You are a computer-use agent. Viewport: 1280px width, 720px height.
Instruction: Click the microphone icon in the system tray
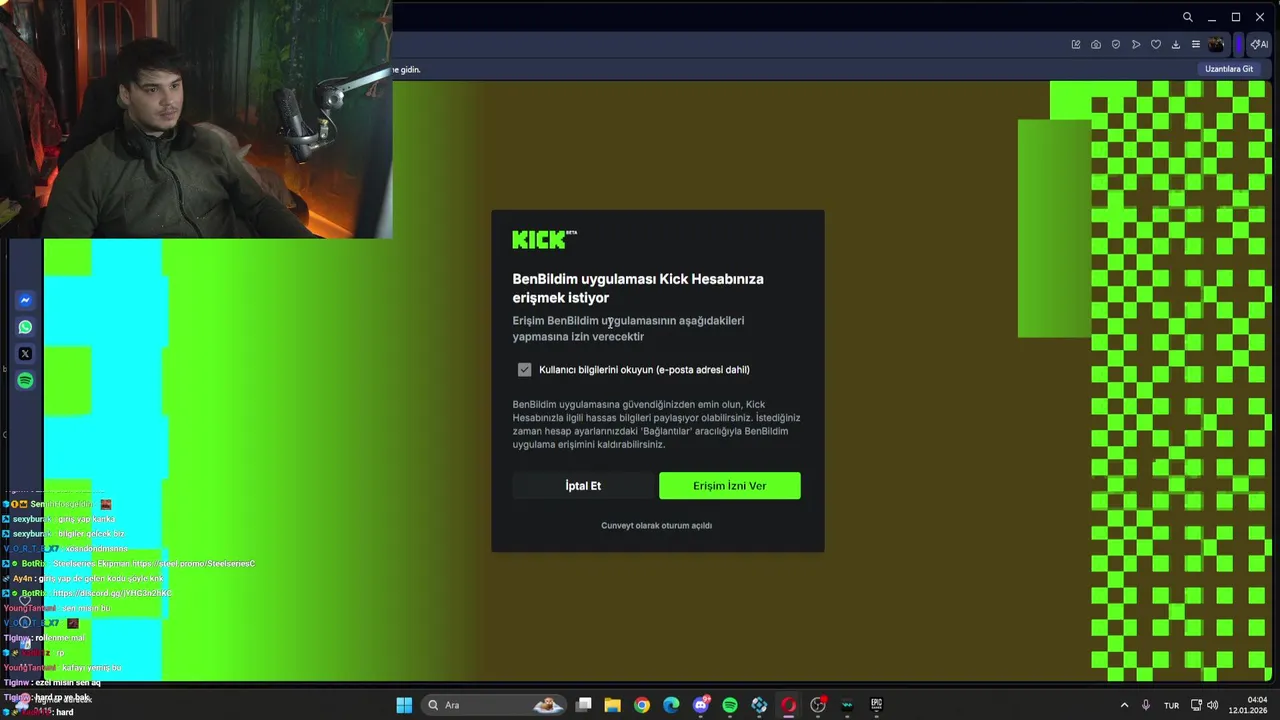click(x=1146, y=705)
